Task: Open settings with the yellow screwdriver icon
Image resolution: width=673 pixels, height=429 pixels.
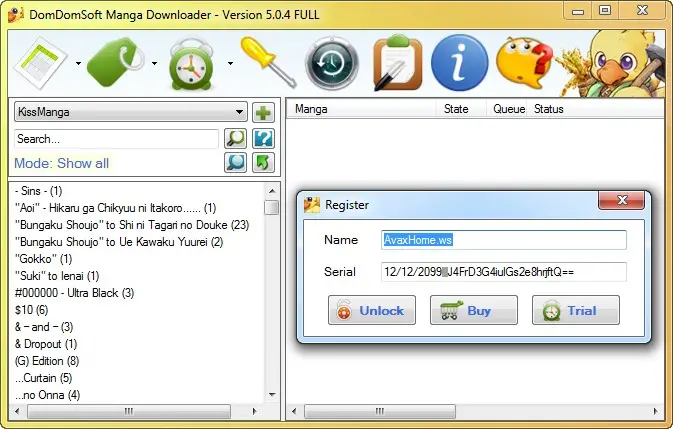Action: click(x=269, y=62)
